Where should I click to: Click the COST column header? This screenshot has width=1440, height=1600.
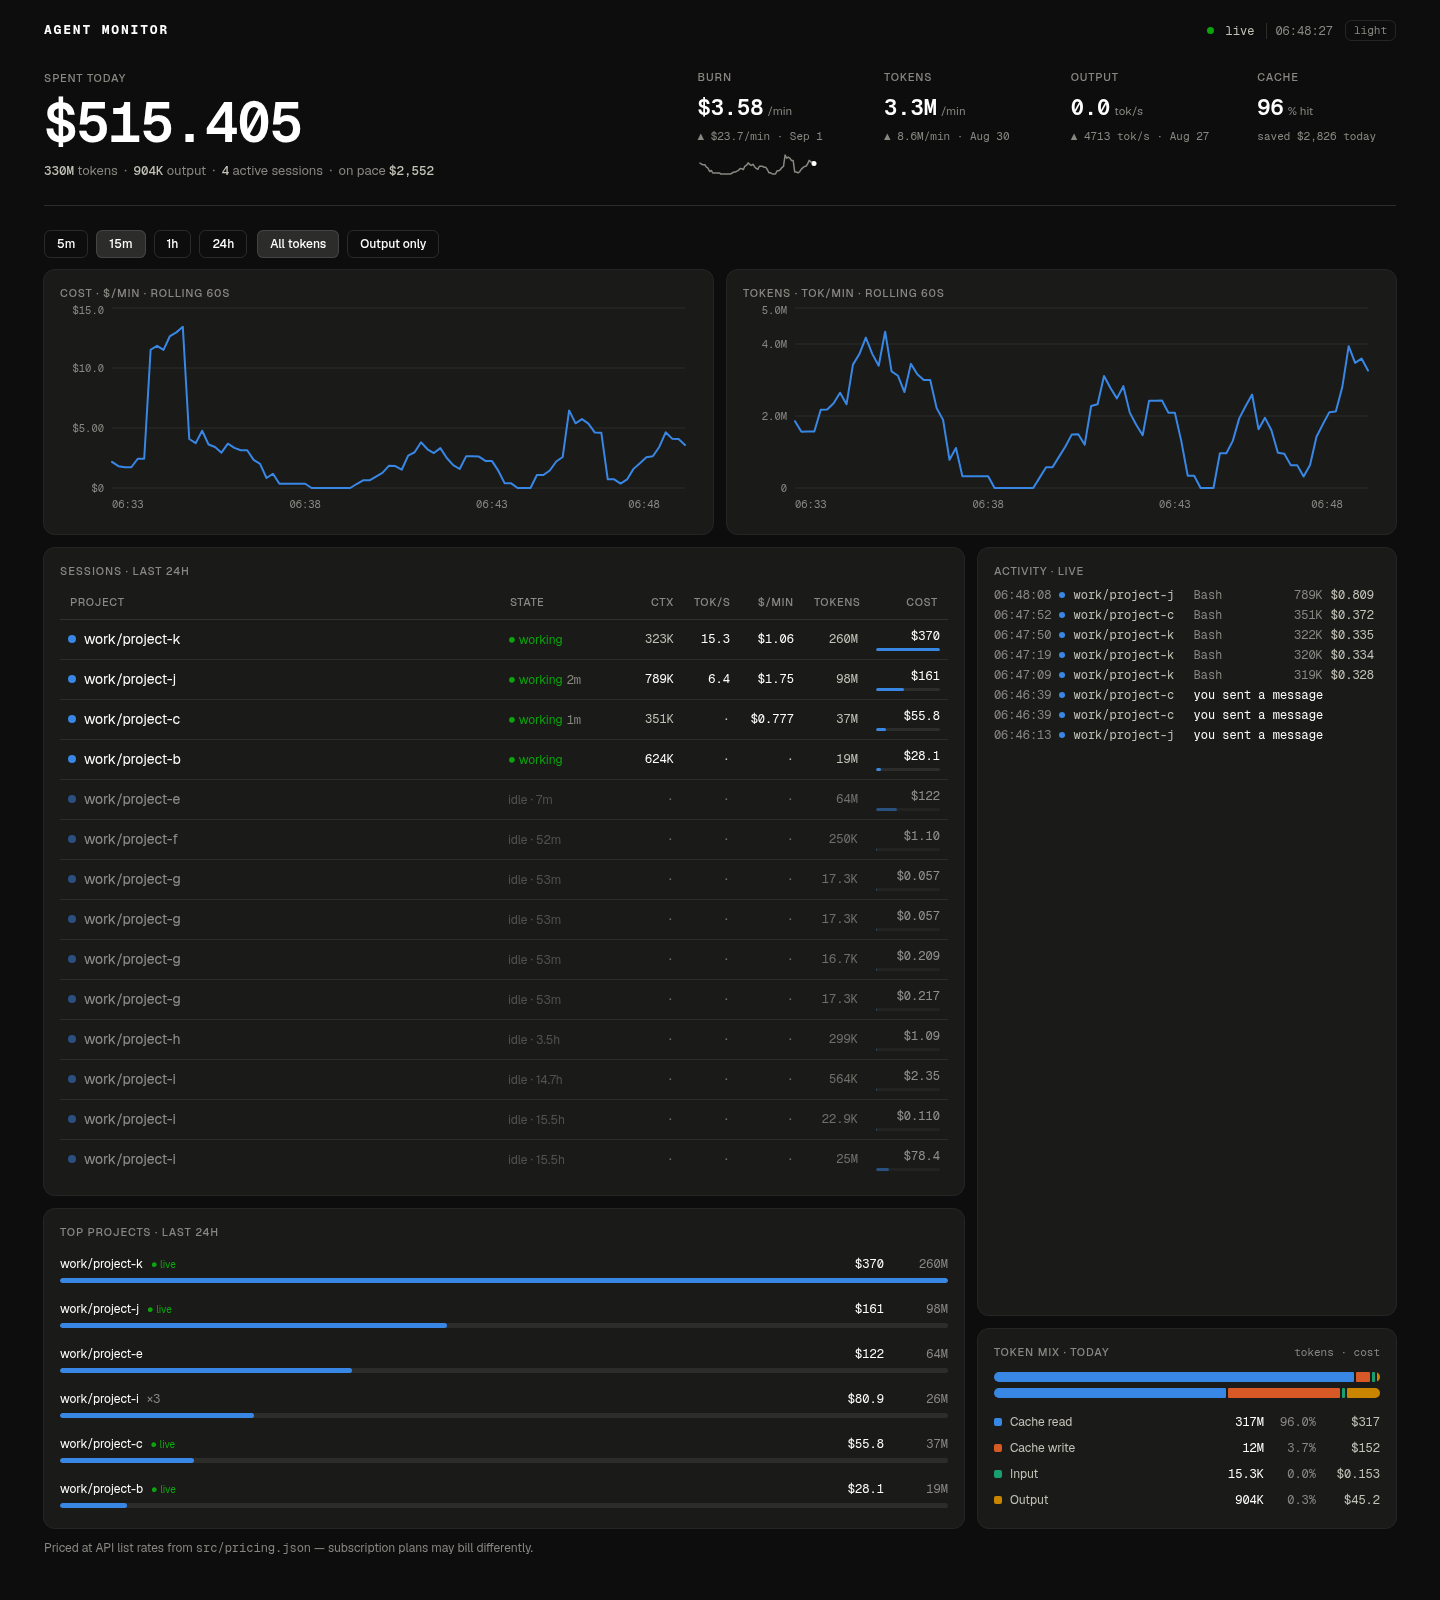click(922, 602)
